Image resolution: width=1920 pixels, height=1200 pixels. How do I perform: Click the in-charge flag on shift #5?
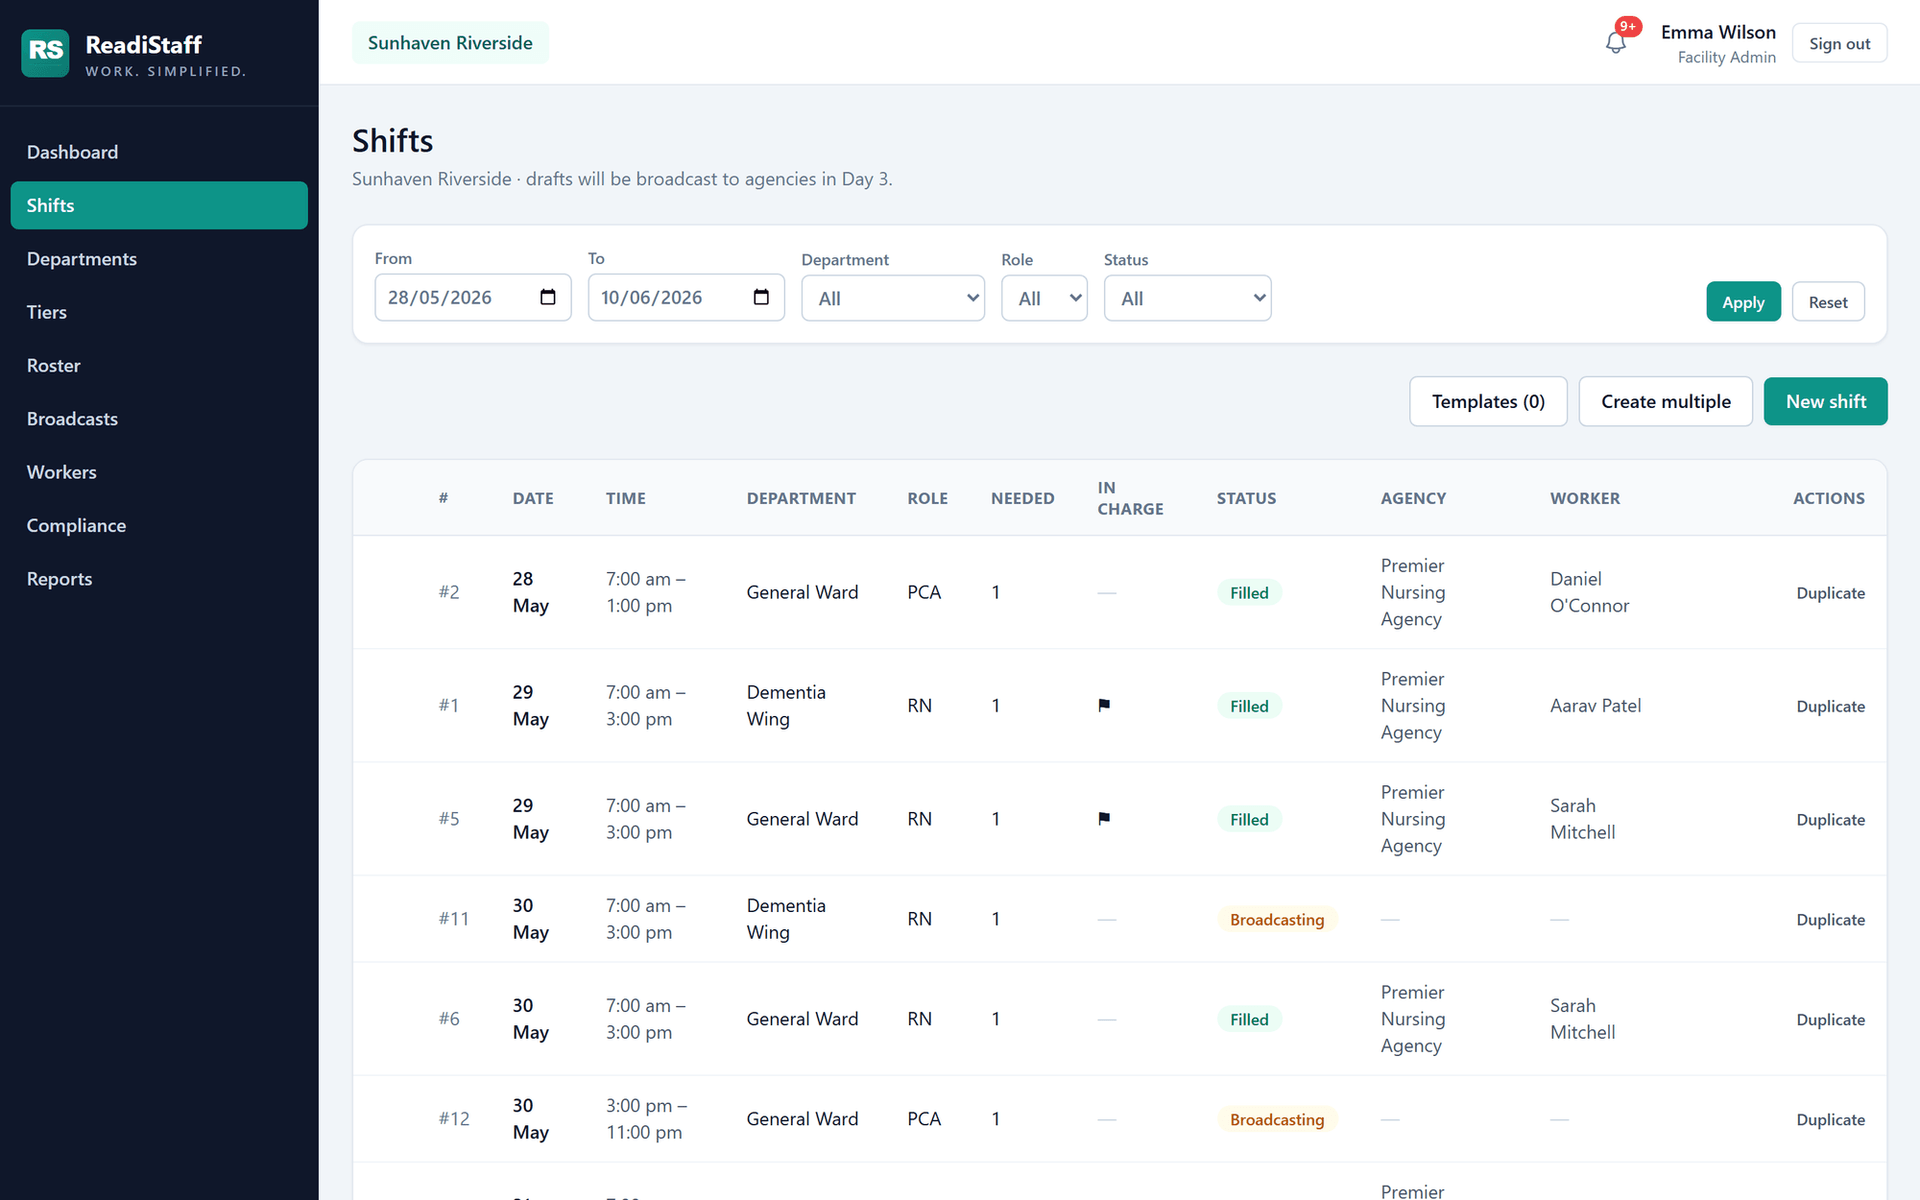pyautogui.click(x=1104, y=818)
